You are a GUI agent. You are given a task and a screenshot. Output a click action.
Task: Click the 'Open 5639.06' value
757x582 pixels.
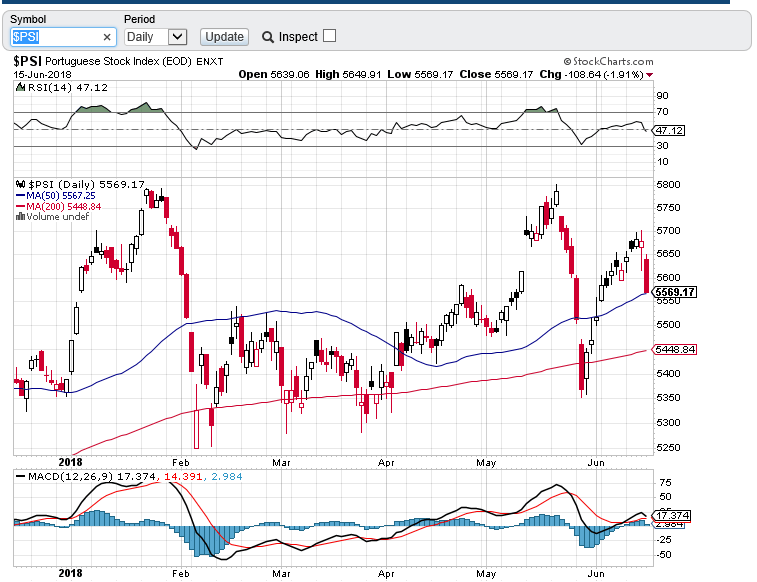[x=274, y=74]
